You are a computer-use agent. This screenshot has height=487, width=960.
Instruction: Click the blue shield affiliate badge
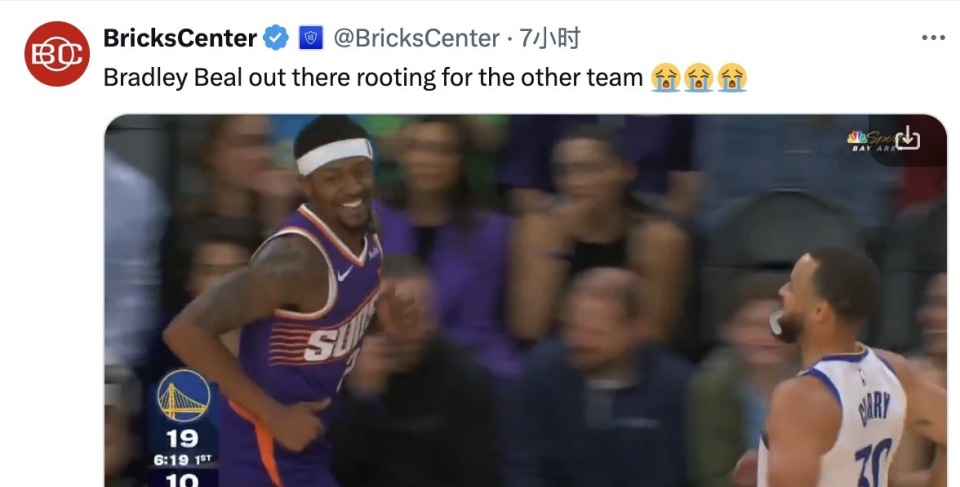pyautogui.click(x=311, y=38)
